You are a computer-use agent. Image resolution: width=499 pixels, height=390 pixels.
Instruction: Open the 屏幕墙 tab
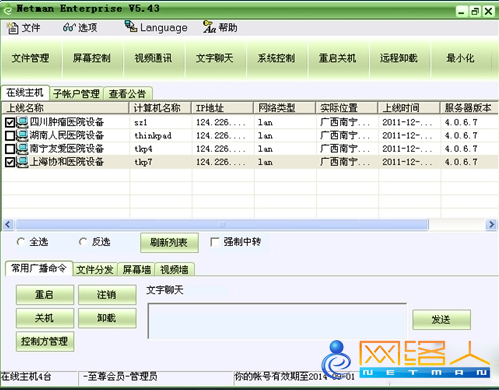tap(136, 269)
